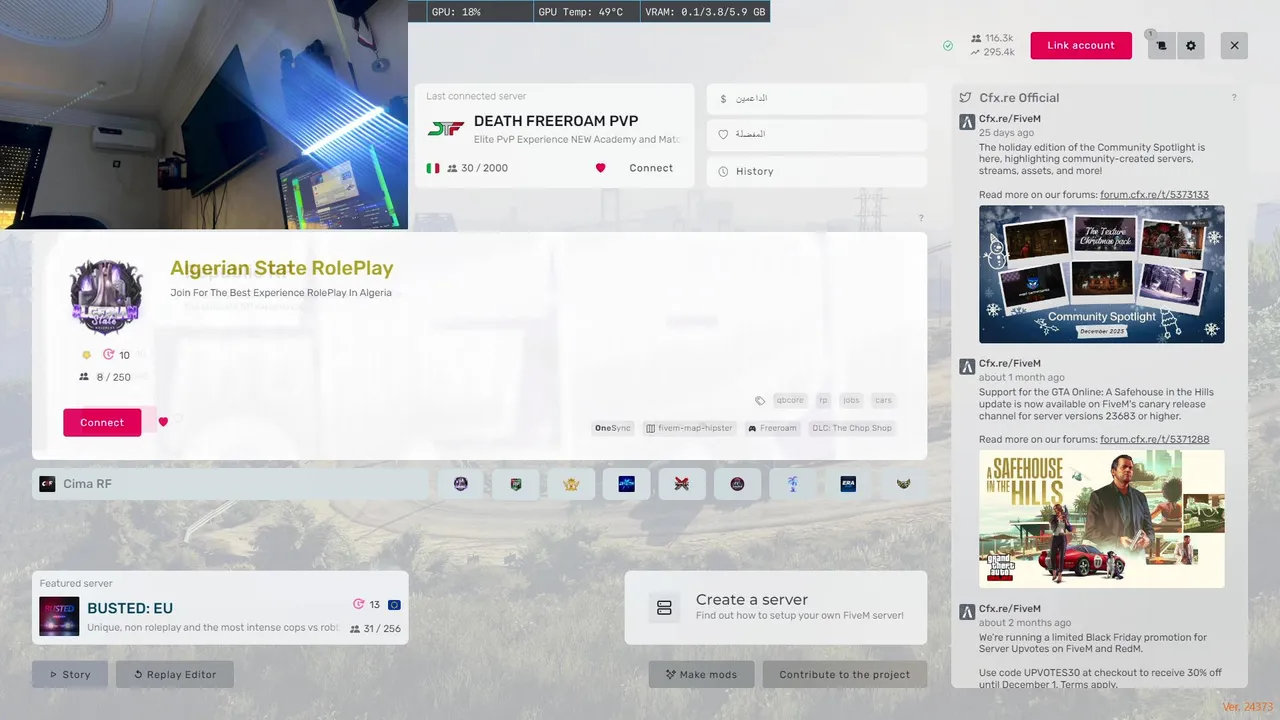Click the Link account button

(1081, 46)
